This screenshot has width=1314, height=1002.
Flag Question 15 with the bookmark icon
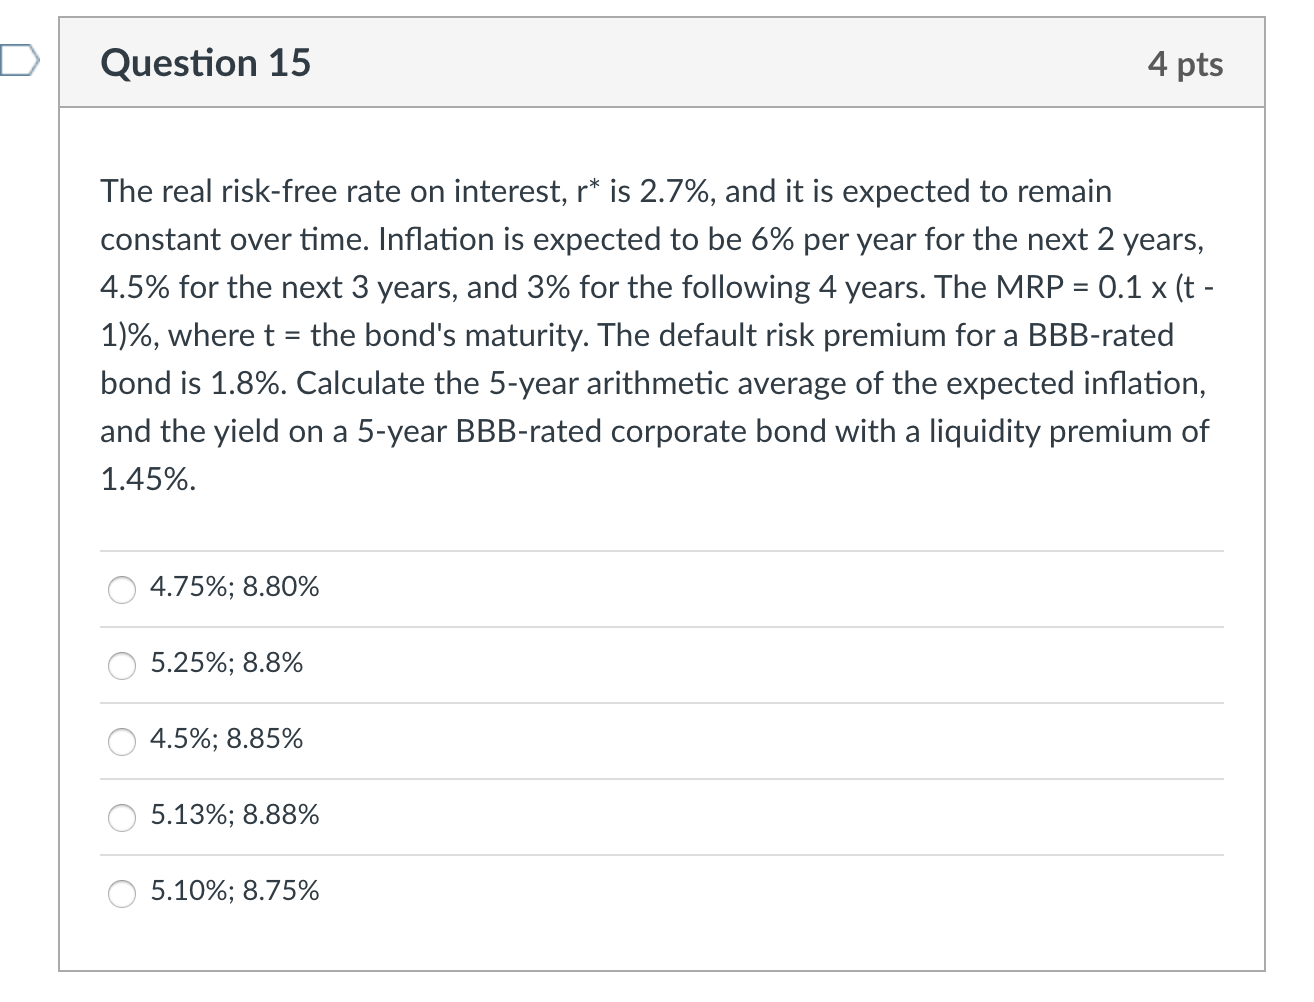click(18, 63)
